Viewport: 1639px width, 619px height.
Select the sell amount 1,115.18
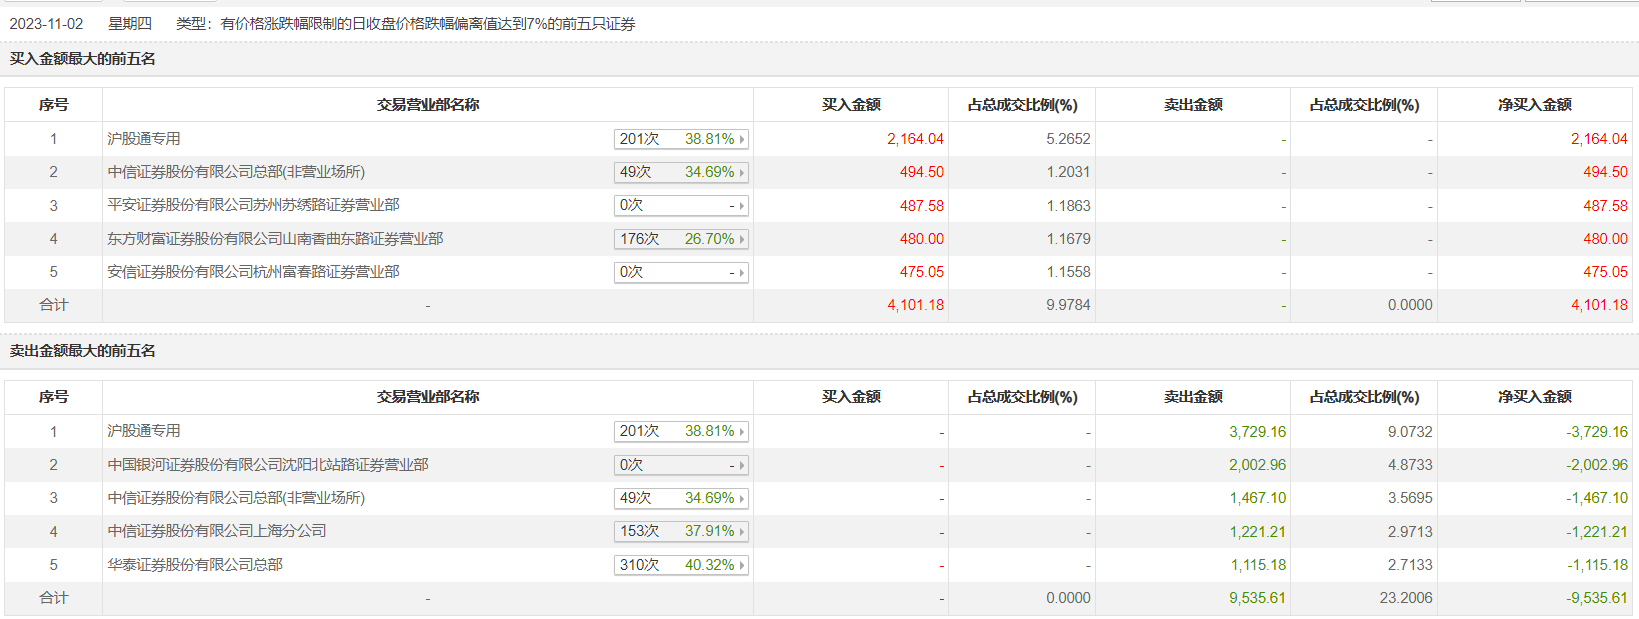pyautogui.click(x=1257, y=565)
